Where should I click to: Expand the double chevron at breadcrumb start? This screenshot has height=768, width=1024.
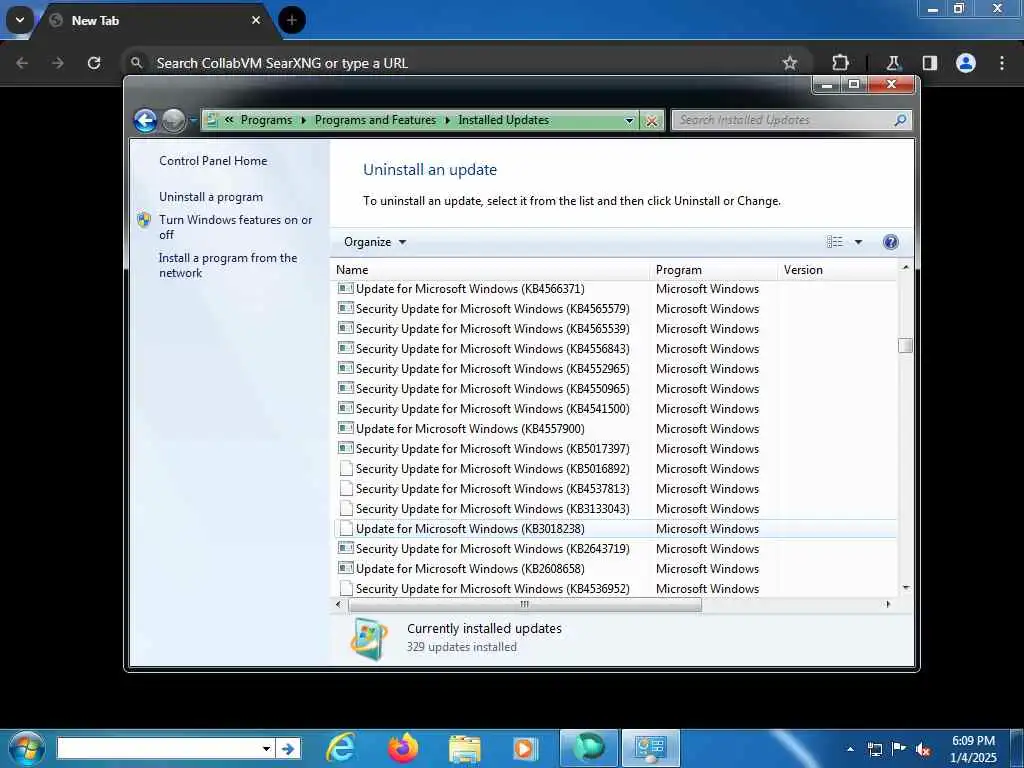[x=229, y=120]
